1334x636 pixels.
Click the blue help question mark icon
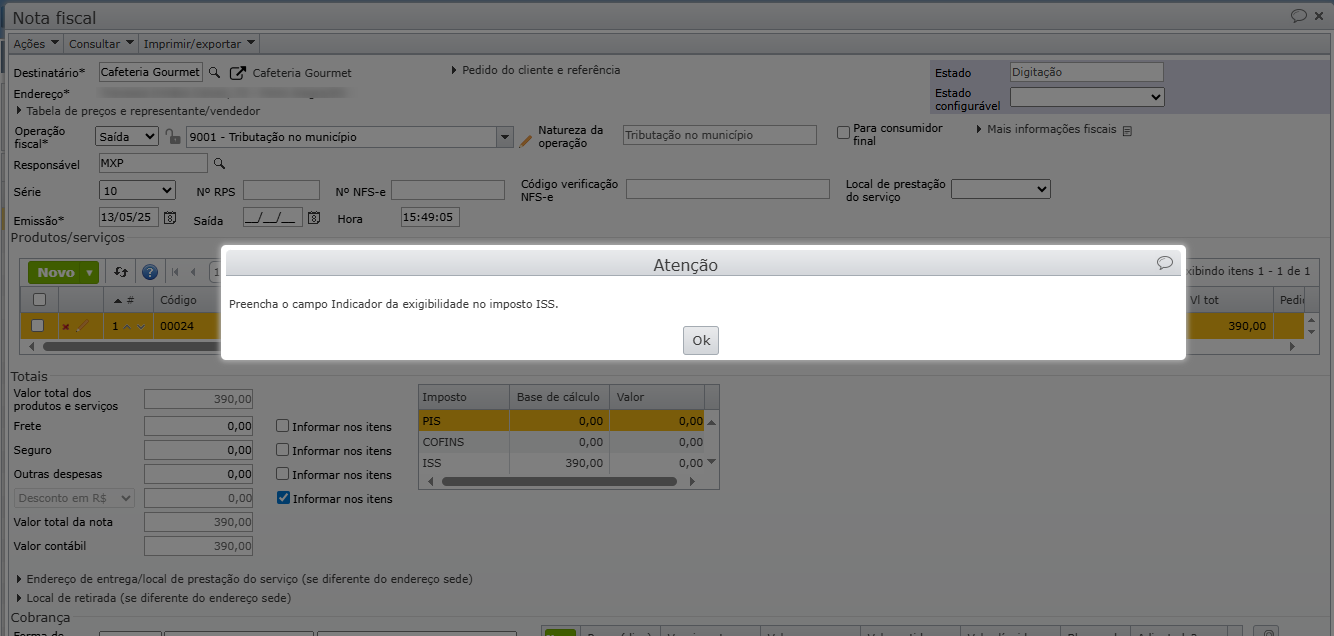(x=150, y=272)
